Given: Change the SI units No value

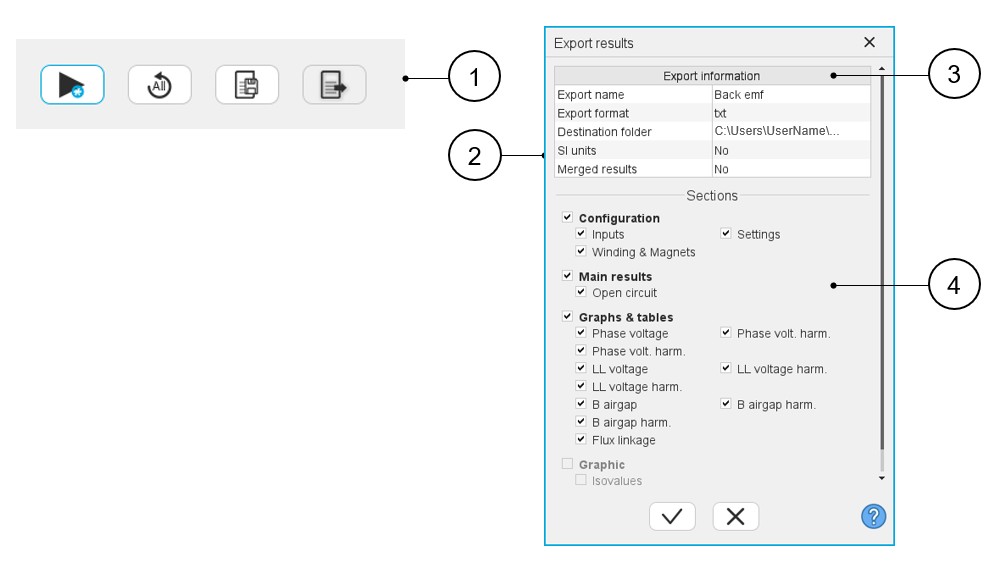Looking at the screenshot, I should tap(790, 150).
